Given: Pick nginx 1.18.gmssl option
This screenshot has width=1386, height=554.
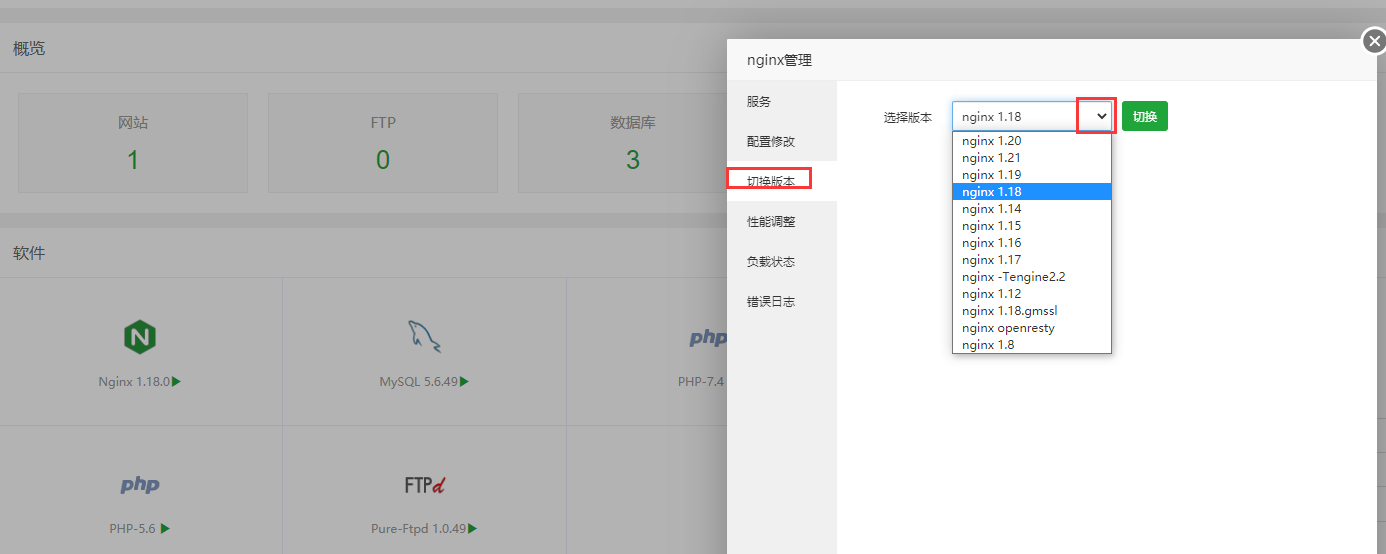Looking at the screenshot, I should click(1032, 311).
